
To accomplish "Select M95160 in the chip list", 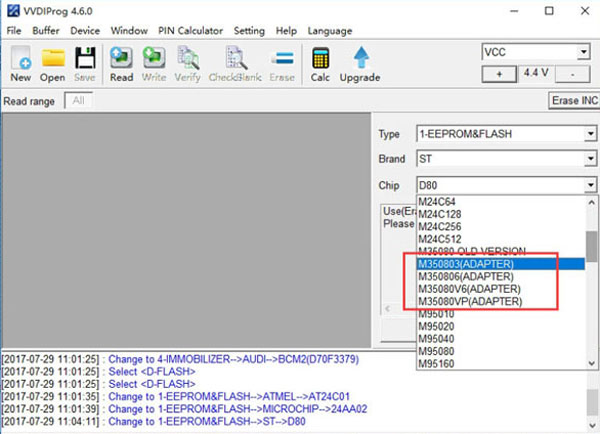I will coord(501,364).
